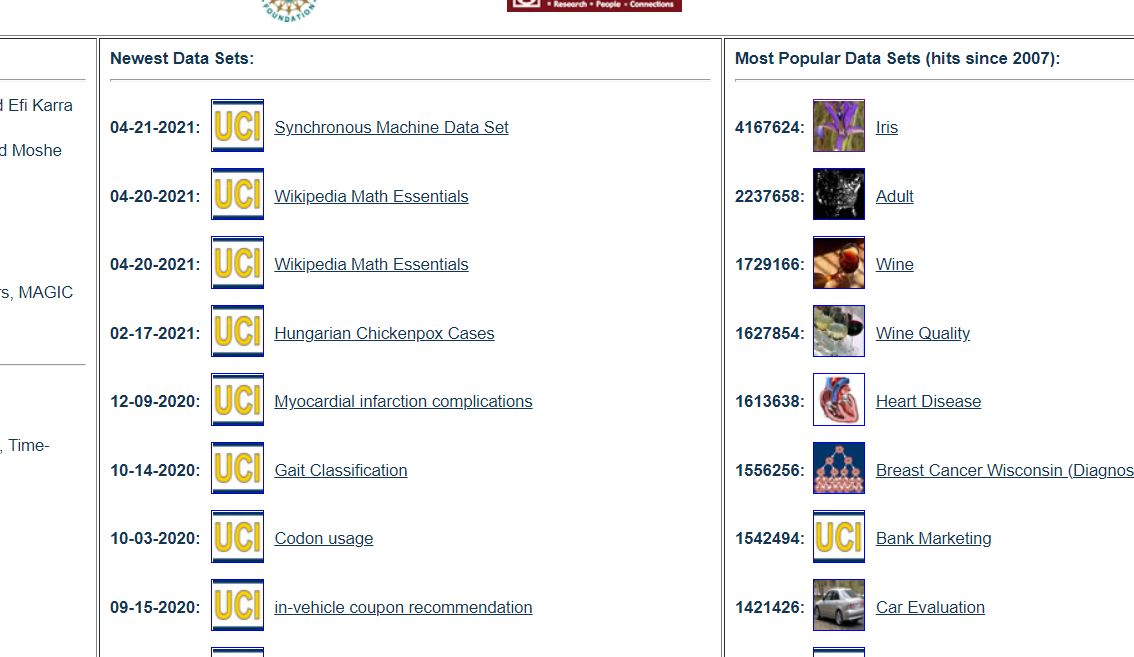Open the Bank Marketing link
This screenshot has height=657, width=1134.
[934, 538]
